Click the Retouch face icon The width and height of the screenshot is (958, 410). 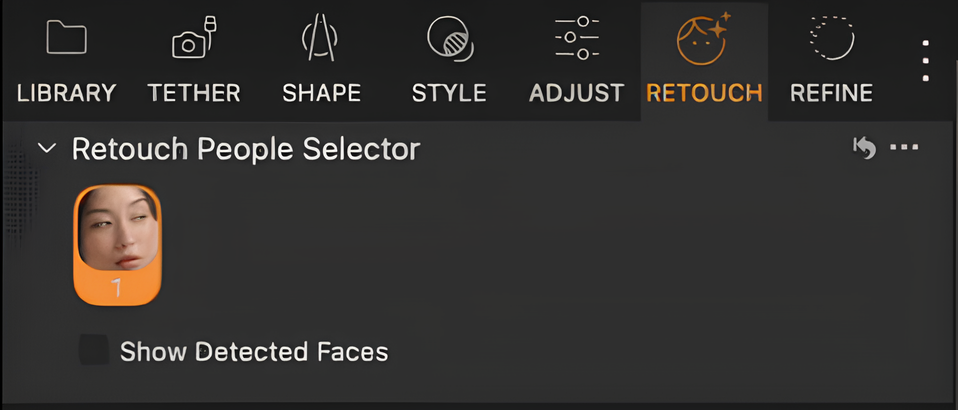pyautogui.click(x=704, y=38)
